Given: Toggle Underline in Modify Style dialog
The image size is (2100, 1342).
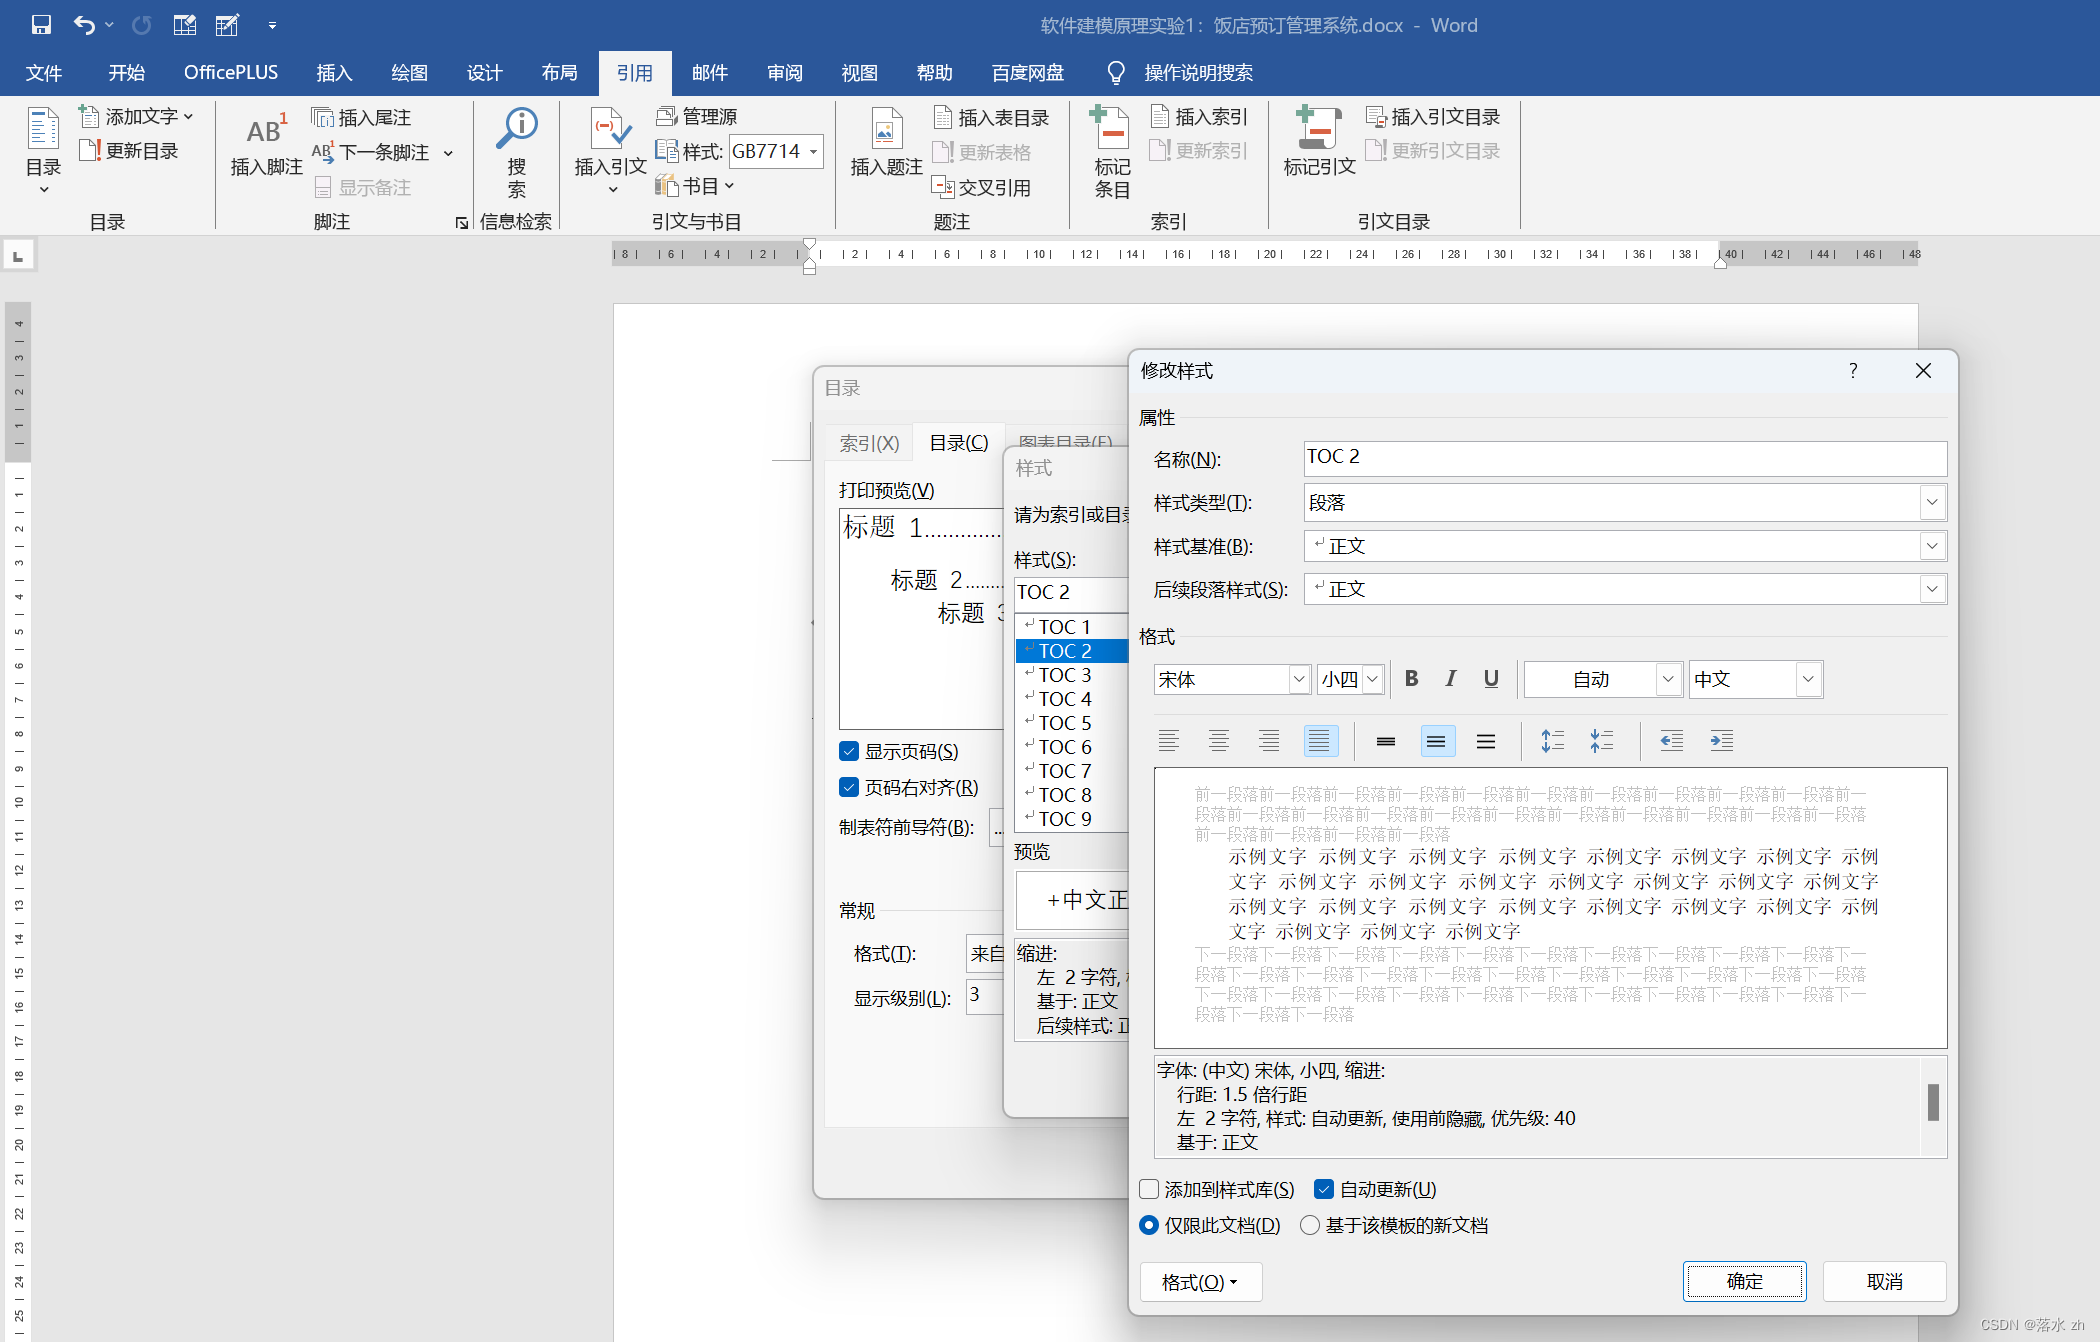Looking at the screenshot, I should 1491,679.
